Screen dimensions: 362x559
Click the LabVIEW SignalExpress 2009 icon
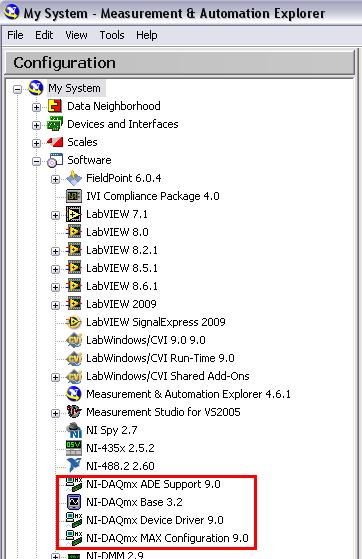[x=74, y=322]
